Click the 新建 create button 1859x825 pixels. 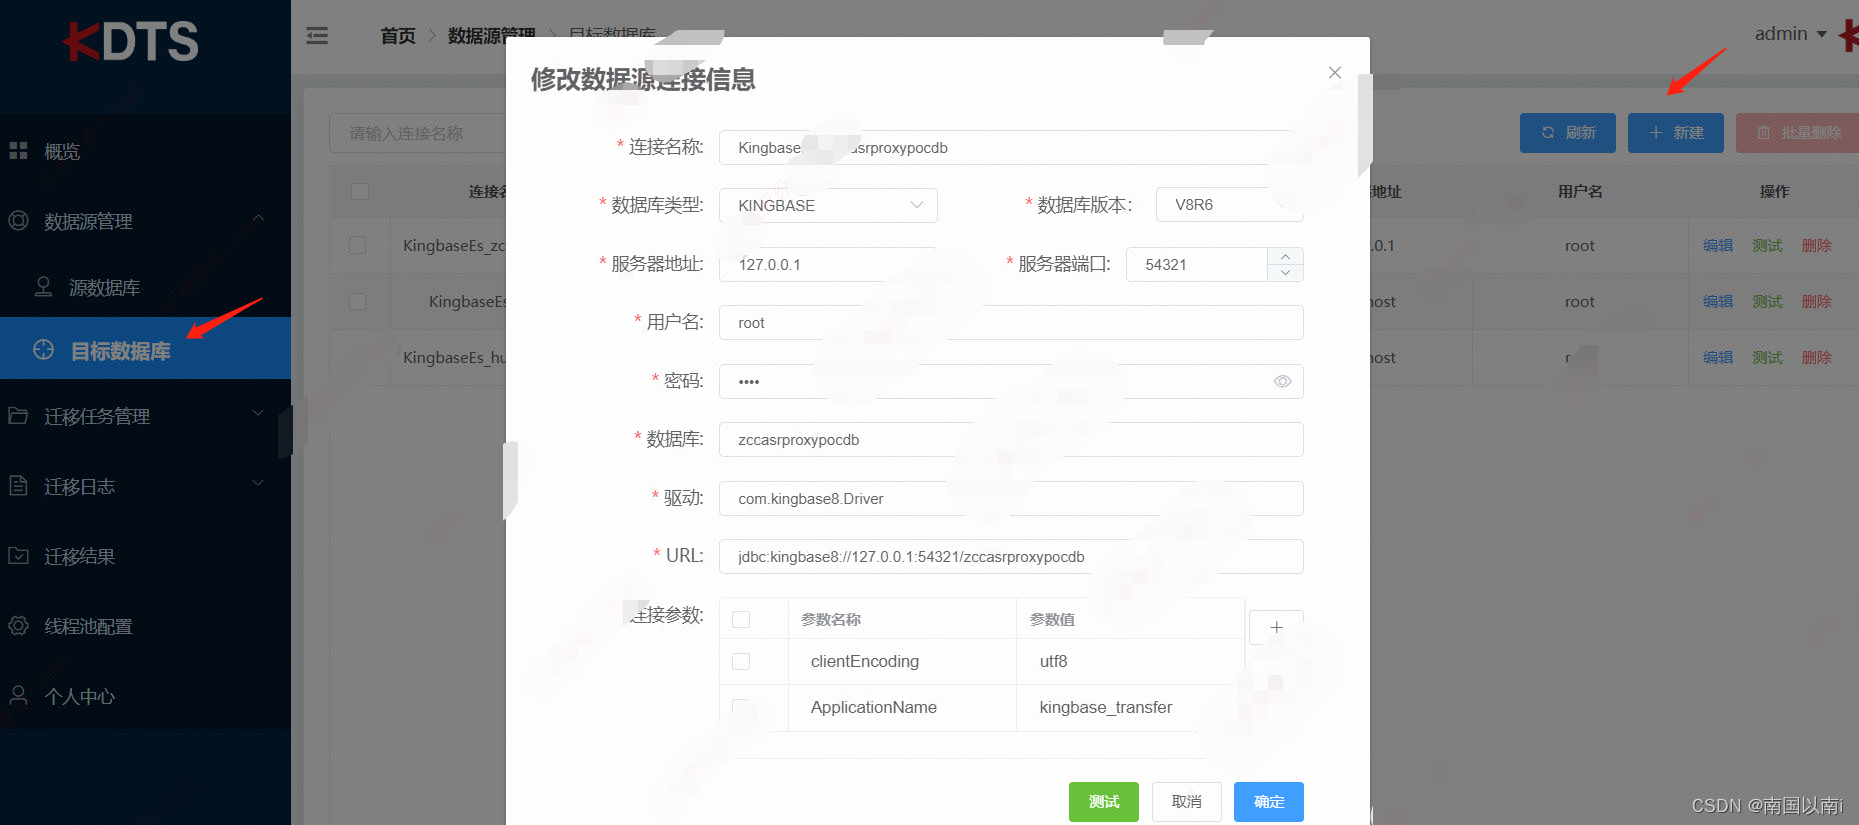click(x=1675, y=133)
